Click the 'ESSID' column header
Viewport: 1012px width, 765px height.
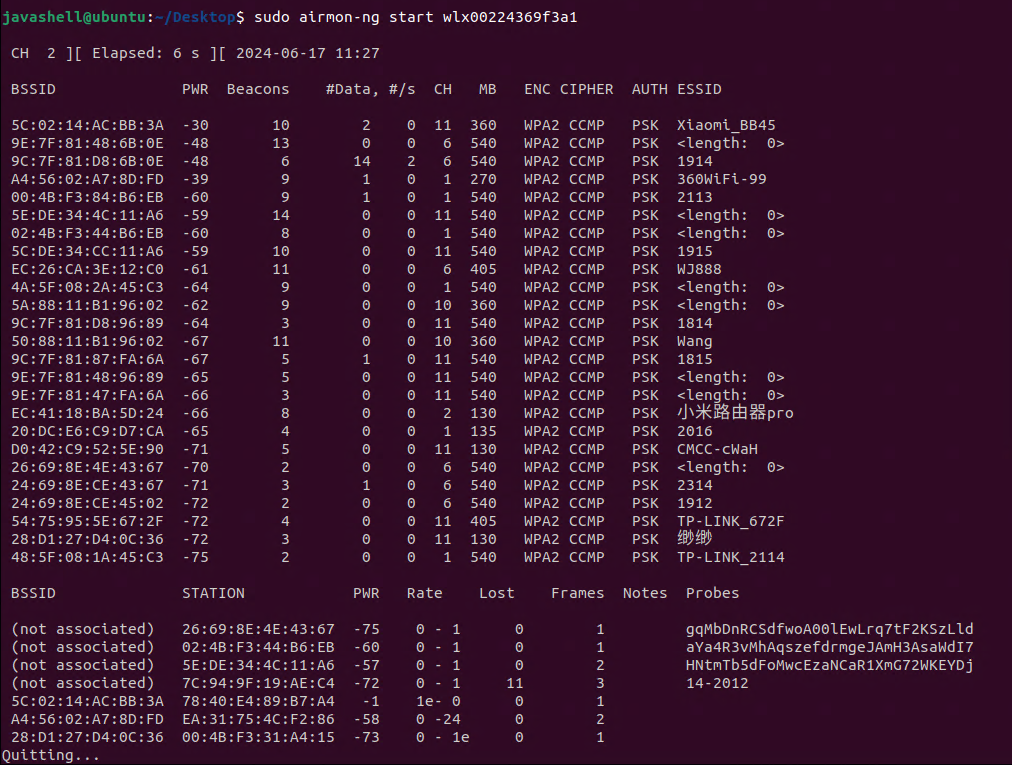click(x=699, y=89)
